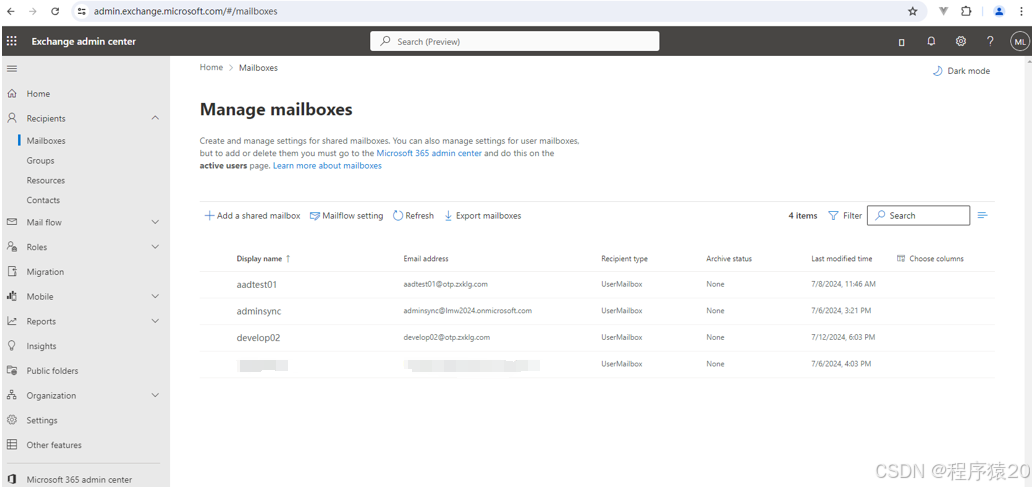Click the browser reload button
This screenshot has width=1034, height=489.
point(55,11)
